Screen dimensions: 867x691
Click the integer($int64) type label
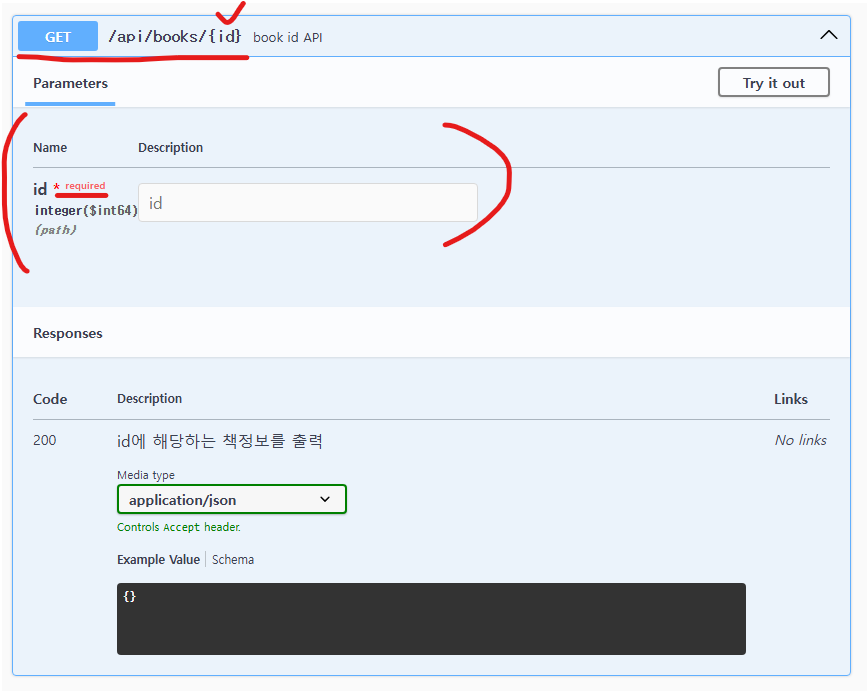tap(86, 210)
